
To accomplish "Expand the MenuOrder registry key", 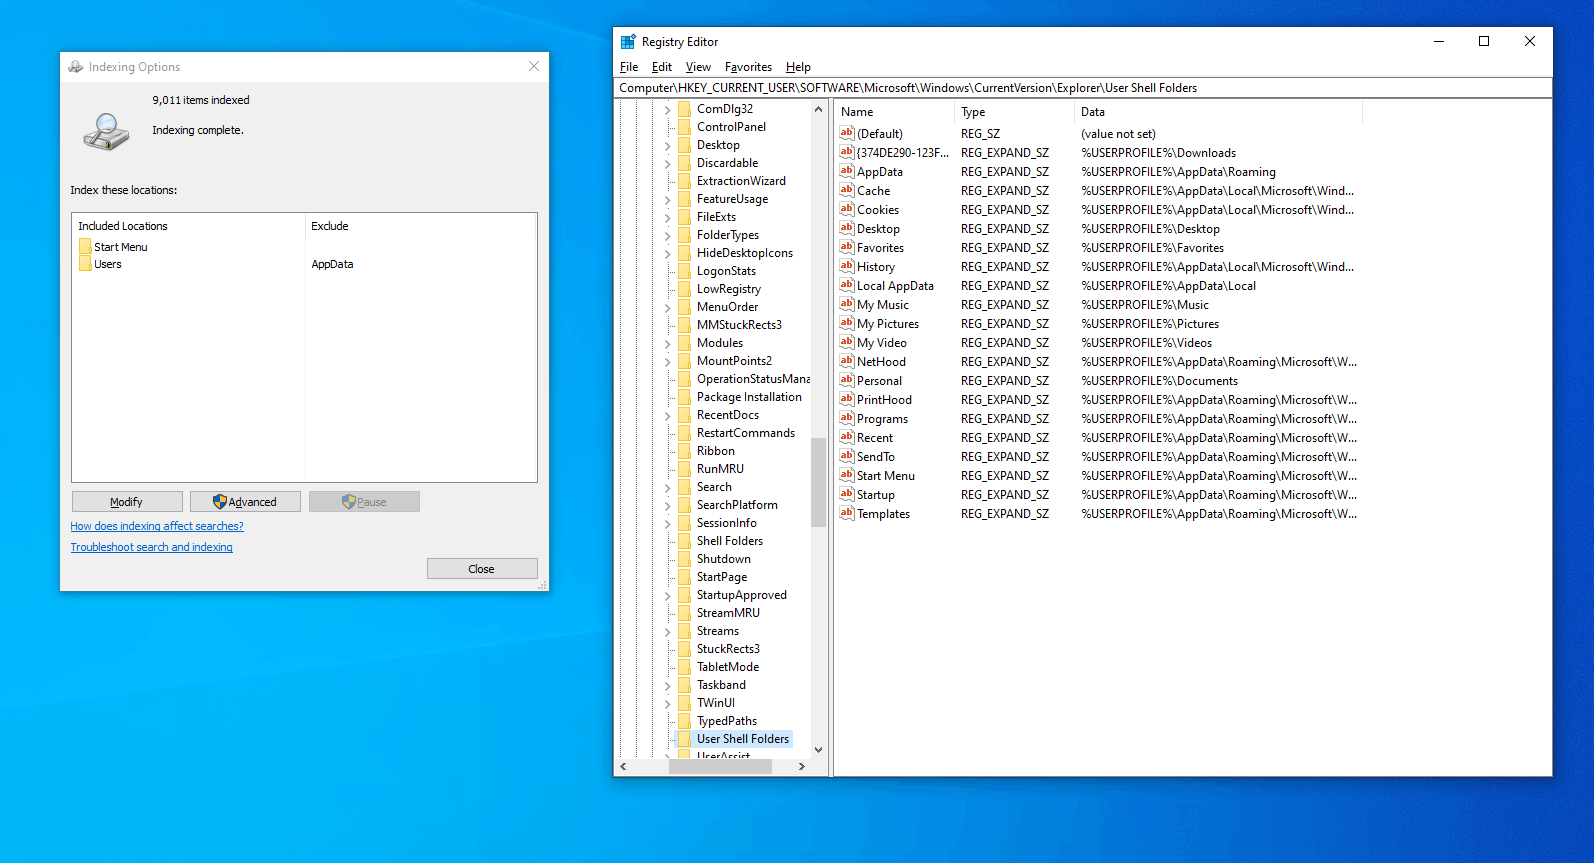I will tap(668, 307).
